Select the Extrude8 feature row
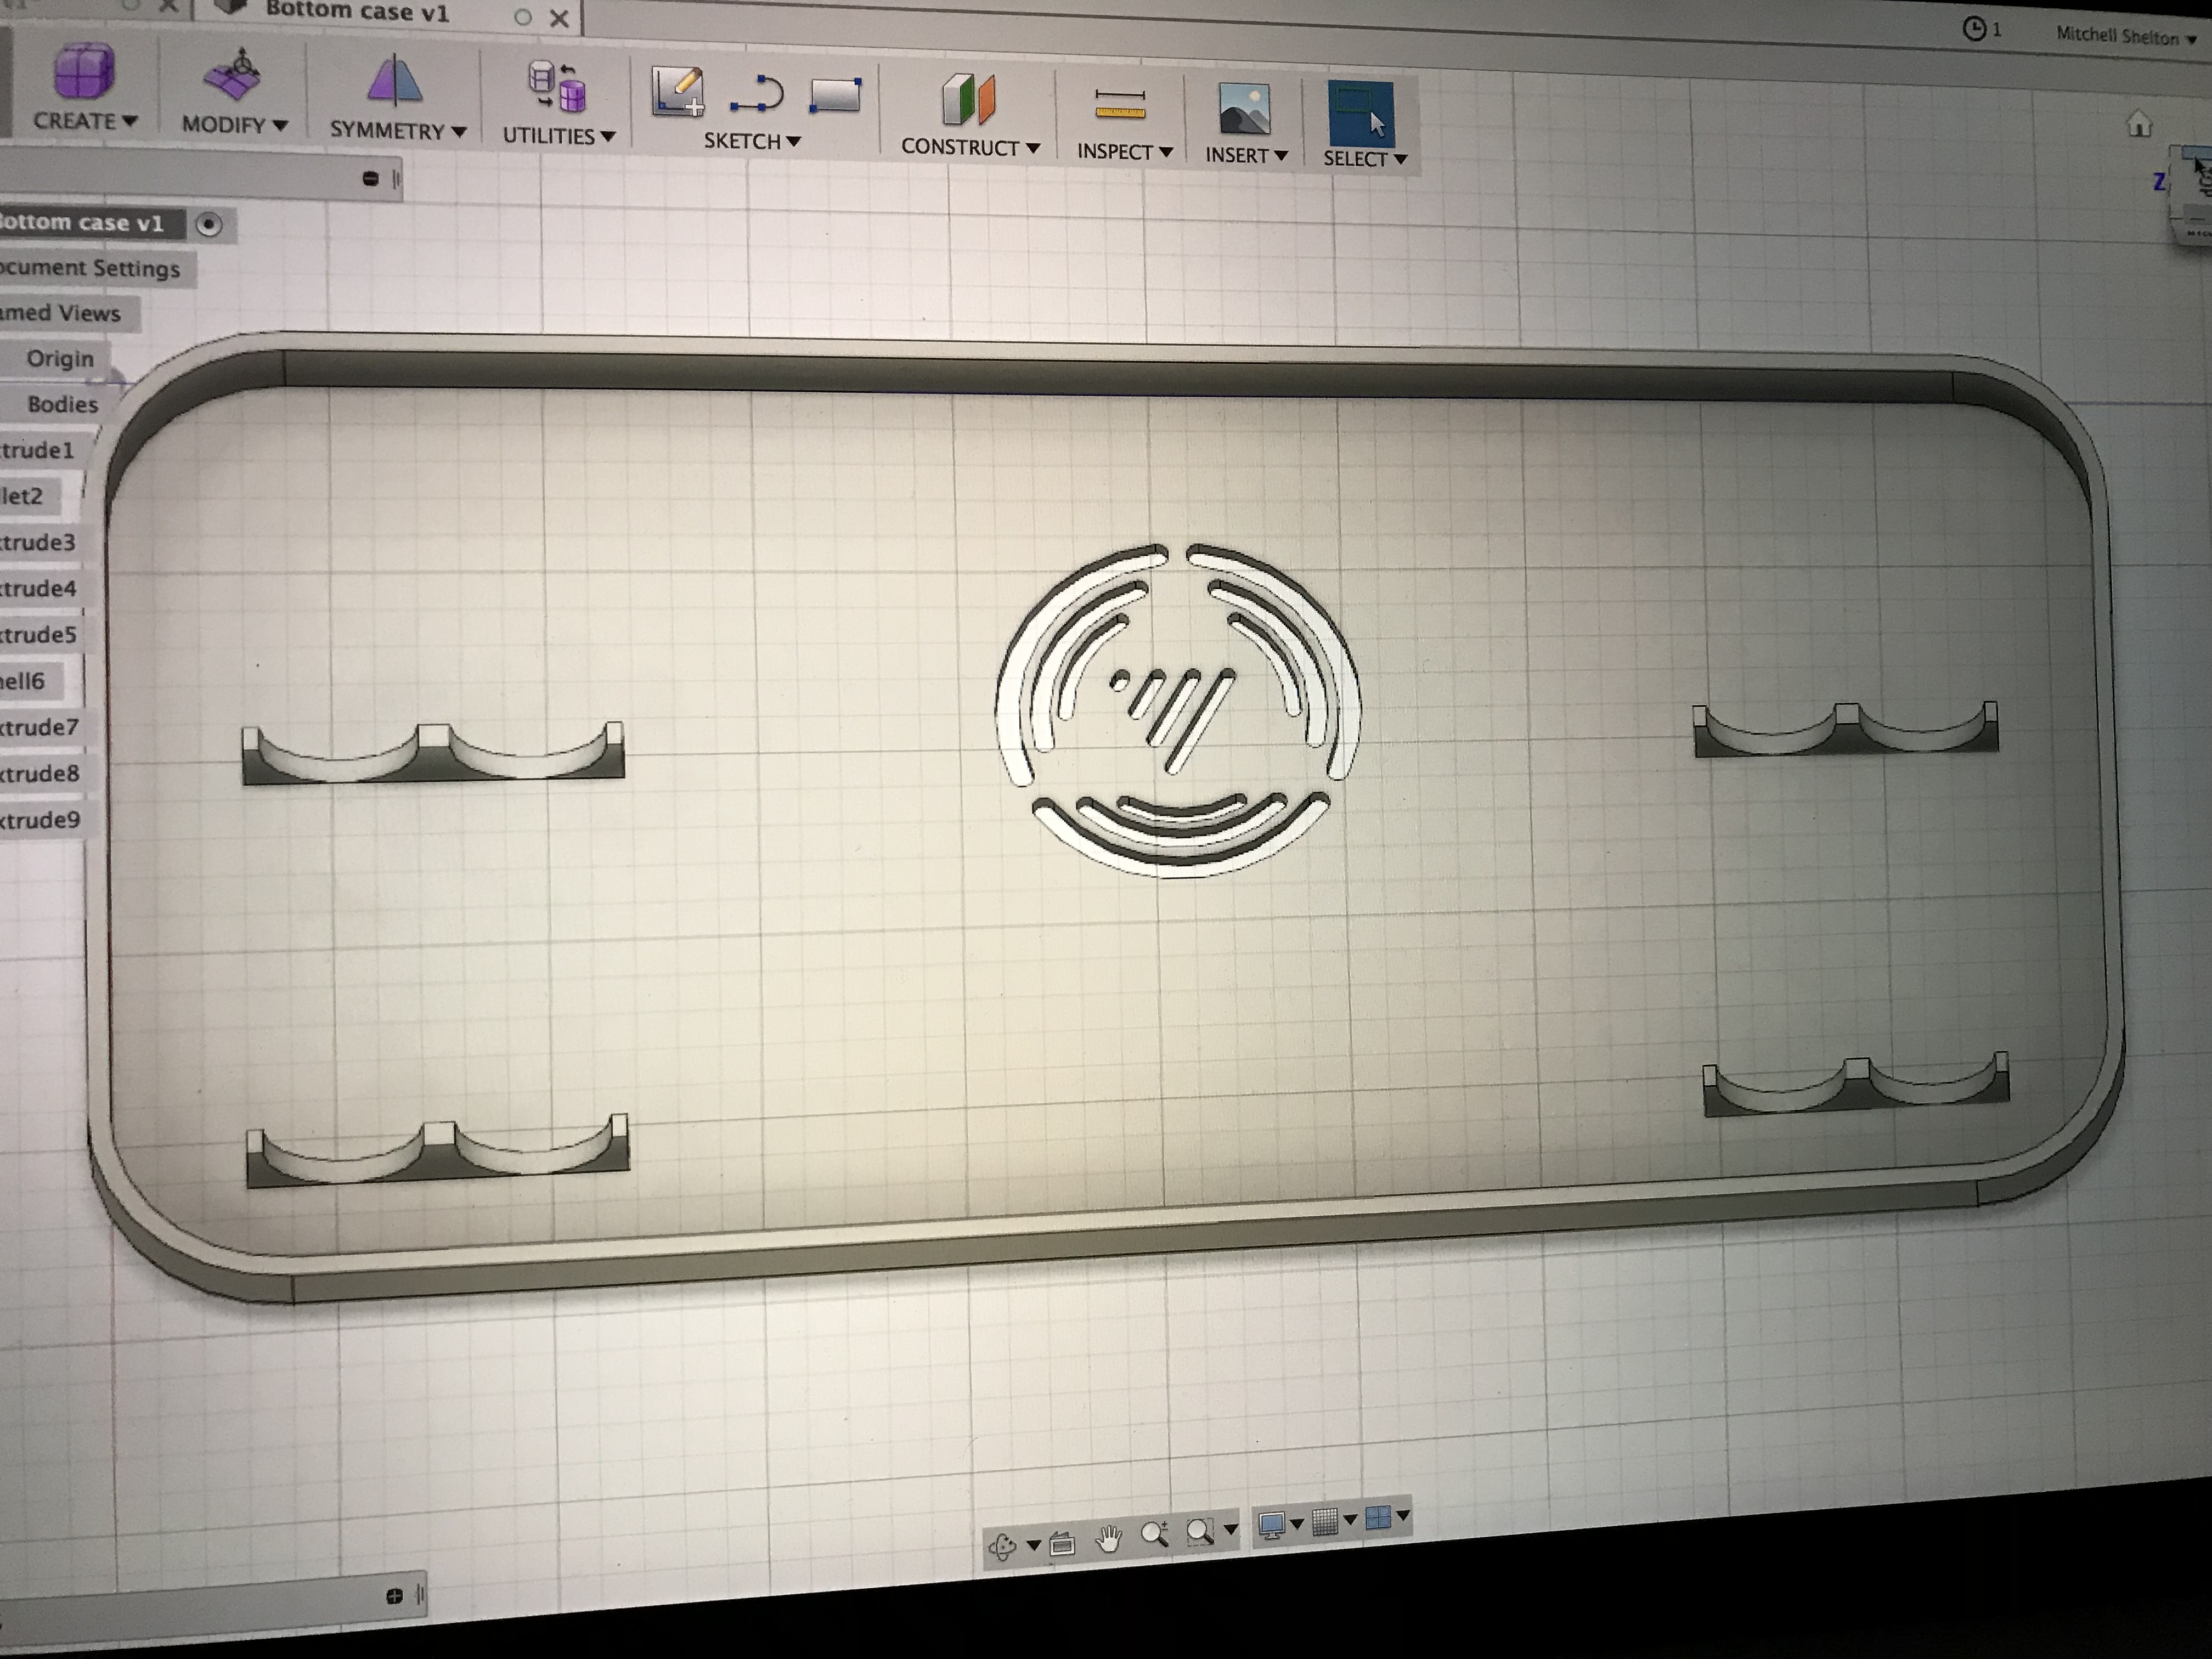 coord(39,773)
